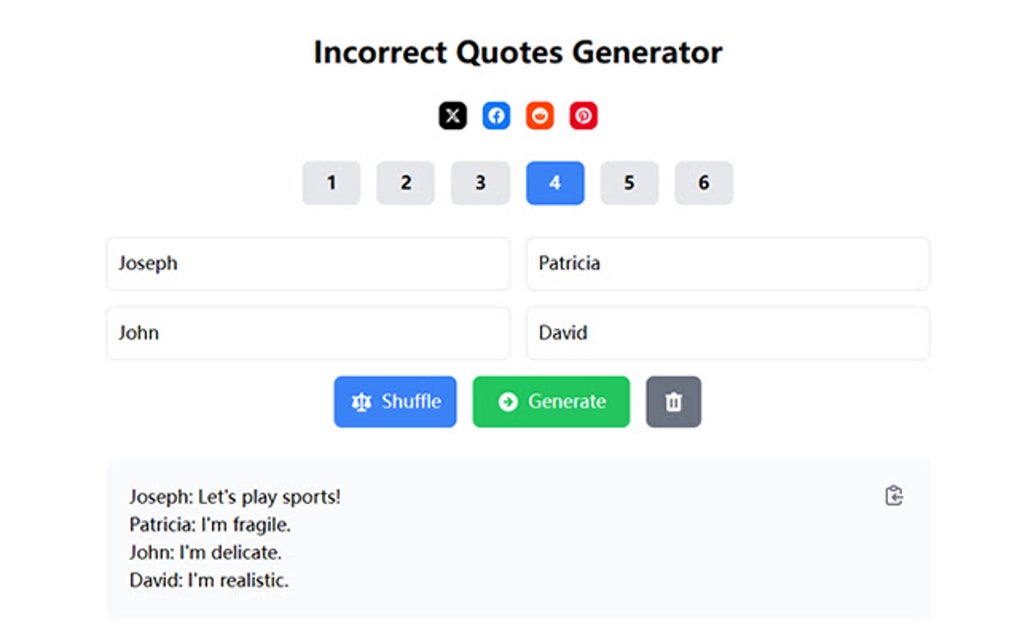Copy the generated quote using the clipboard icon

click(893, 495)
